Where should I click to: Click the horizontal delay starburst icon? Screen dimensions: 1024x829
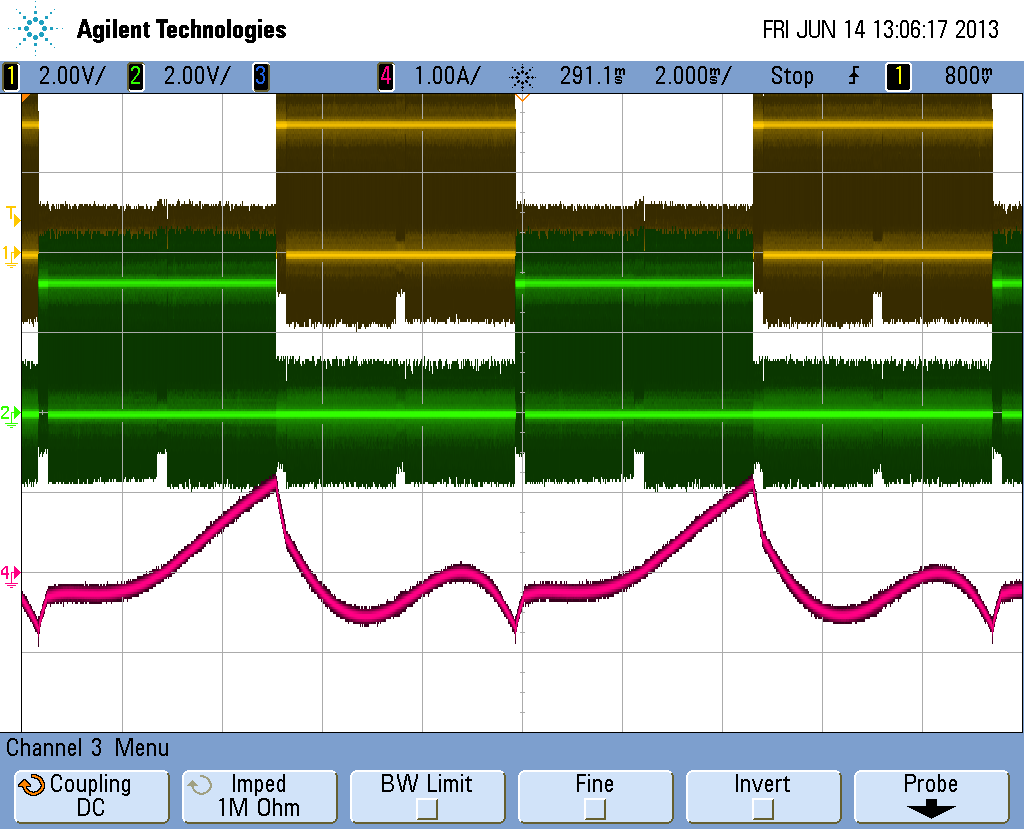click(x=522, y=77)
